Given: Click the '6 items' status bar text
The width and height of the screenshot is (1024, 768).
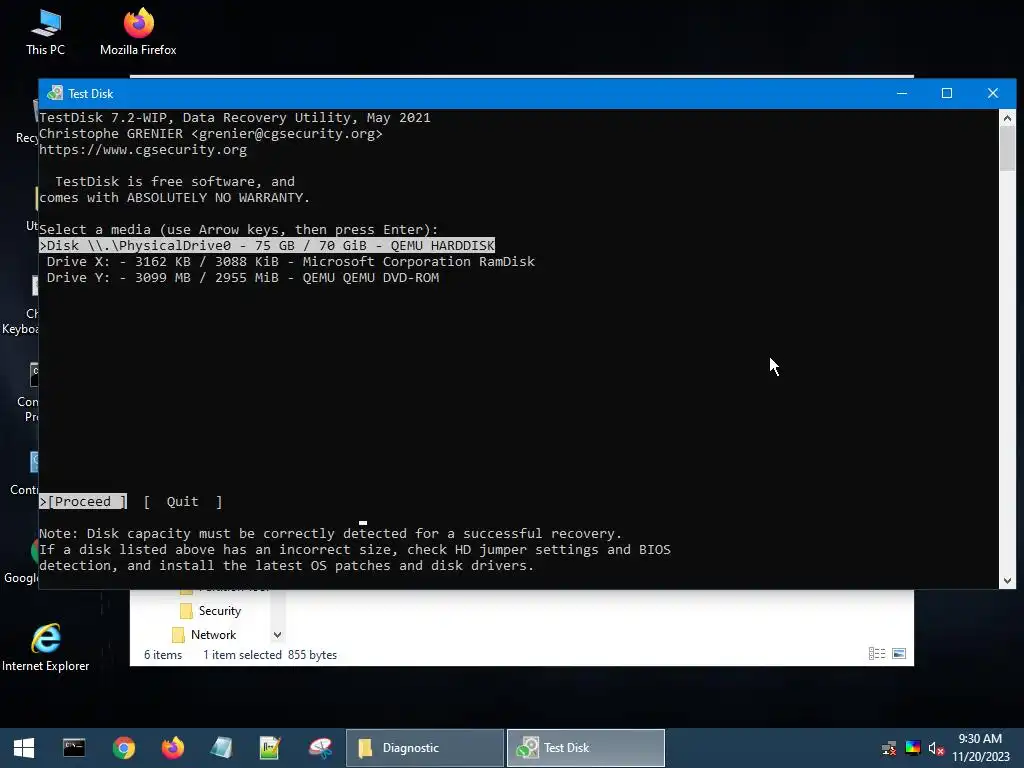Looking at the screenshot, I should pyautogui.click(x=163, y=655).
